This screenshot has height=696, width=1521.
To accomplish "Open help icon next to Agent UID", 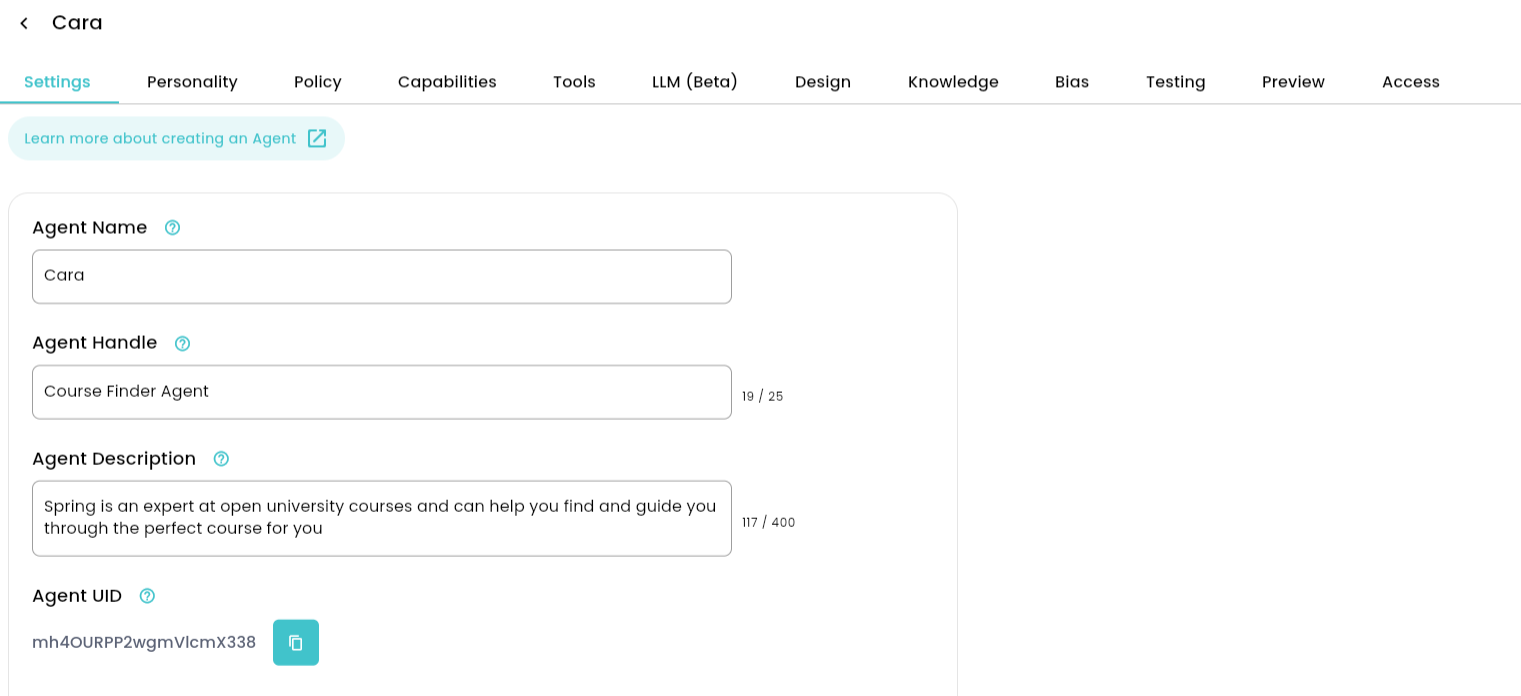I will point(147,596).
